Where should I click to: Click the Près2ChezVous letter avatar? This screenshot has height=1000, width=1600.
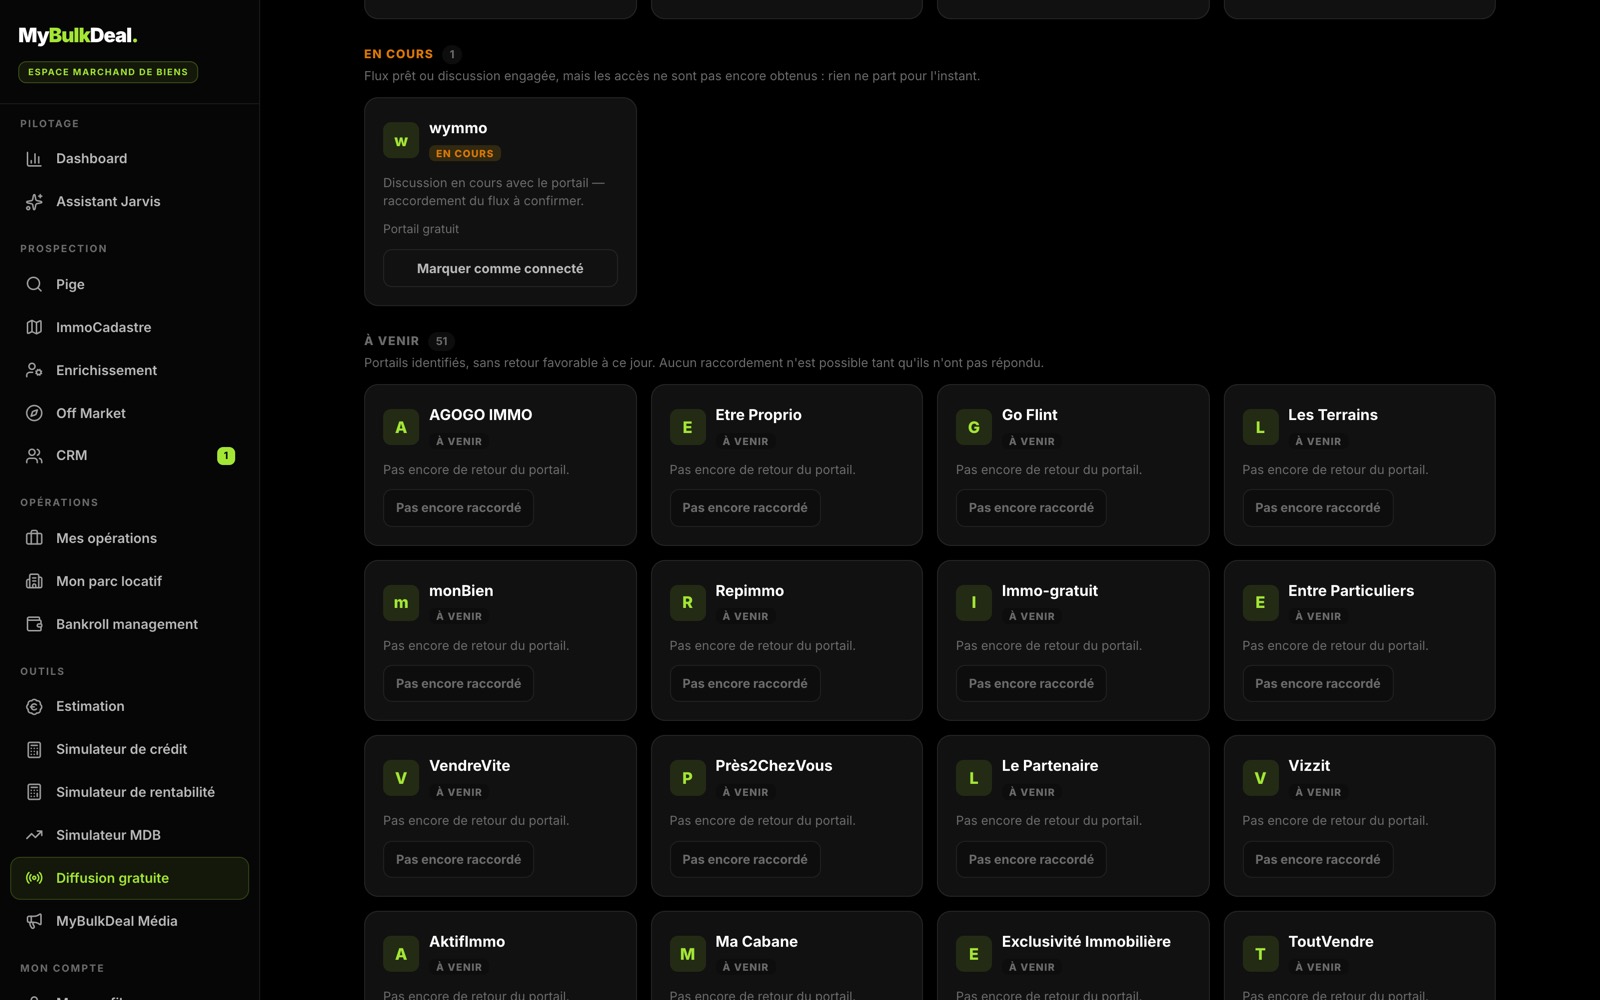[x=687, y=779]
